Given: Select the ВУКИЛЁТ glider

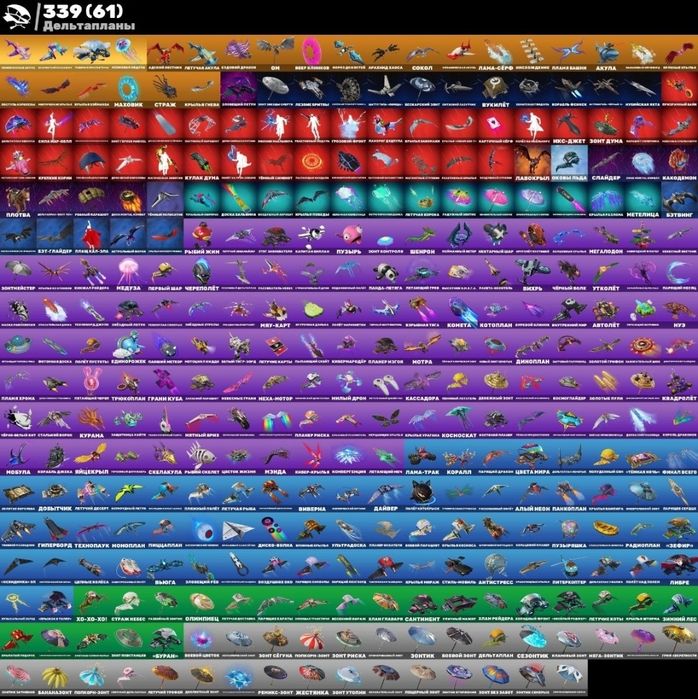Looking at the screenshot, I should pyautogui.click(x=496, y=90).
